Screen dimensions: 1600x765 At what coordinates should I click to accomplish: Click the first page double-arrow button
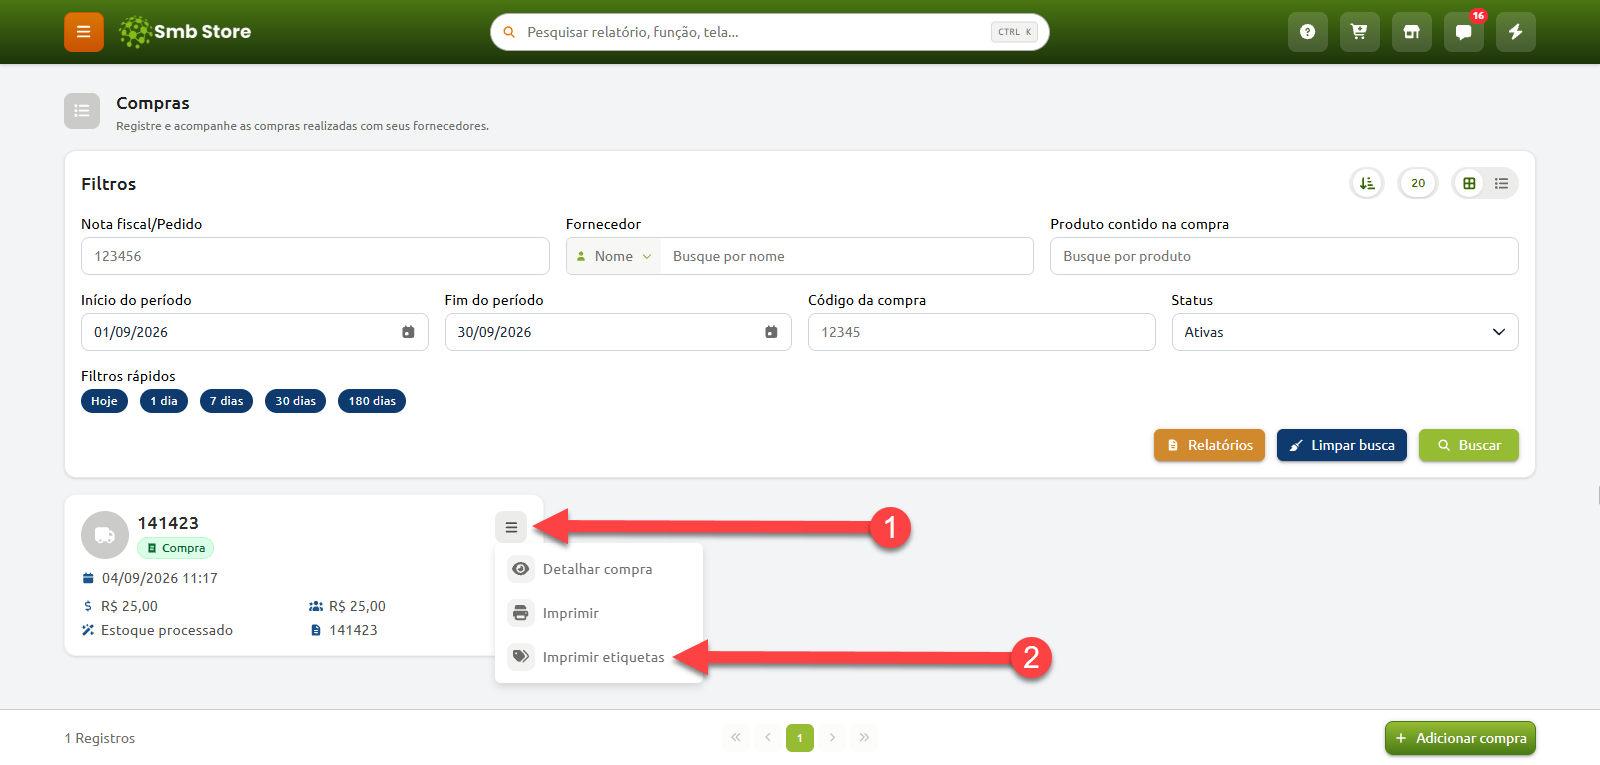tap(736, 738)
